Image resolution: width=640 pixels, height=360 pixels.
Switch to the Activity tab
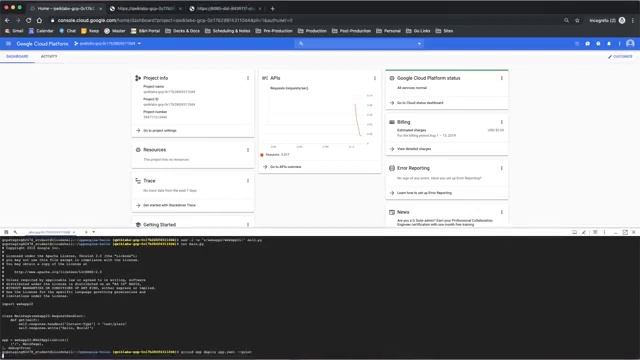(49, 56)
